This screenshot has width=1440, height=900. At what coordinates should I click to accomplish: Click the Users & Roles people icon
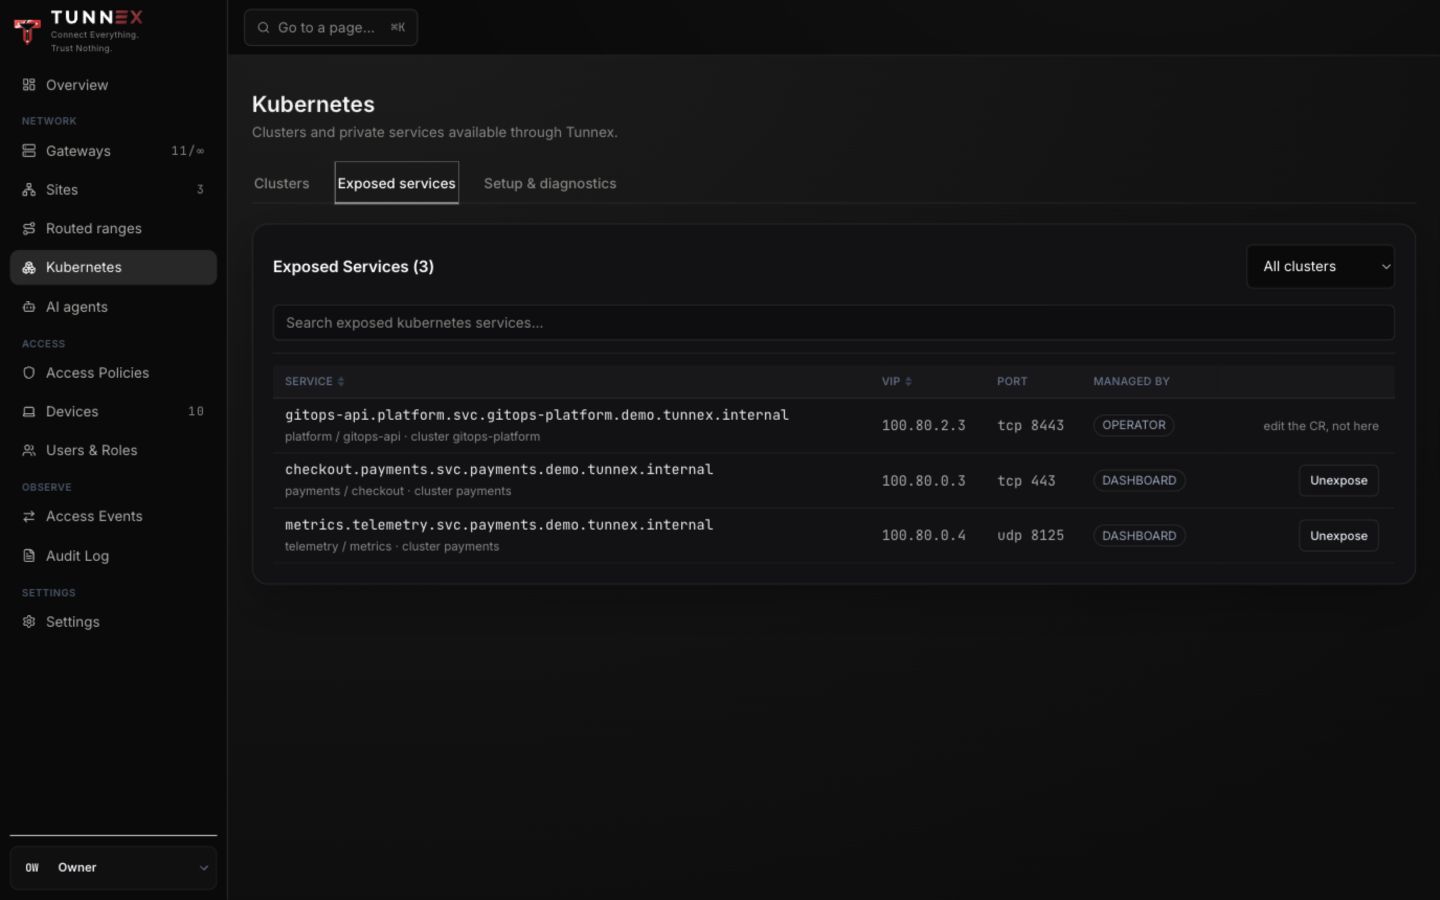pyautogui.click(x=29, y=451)
